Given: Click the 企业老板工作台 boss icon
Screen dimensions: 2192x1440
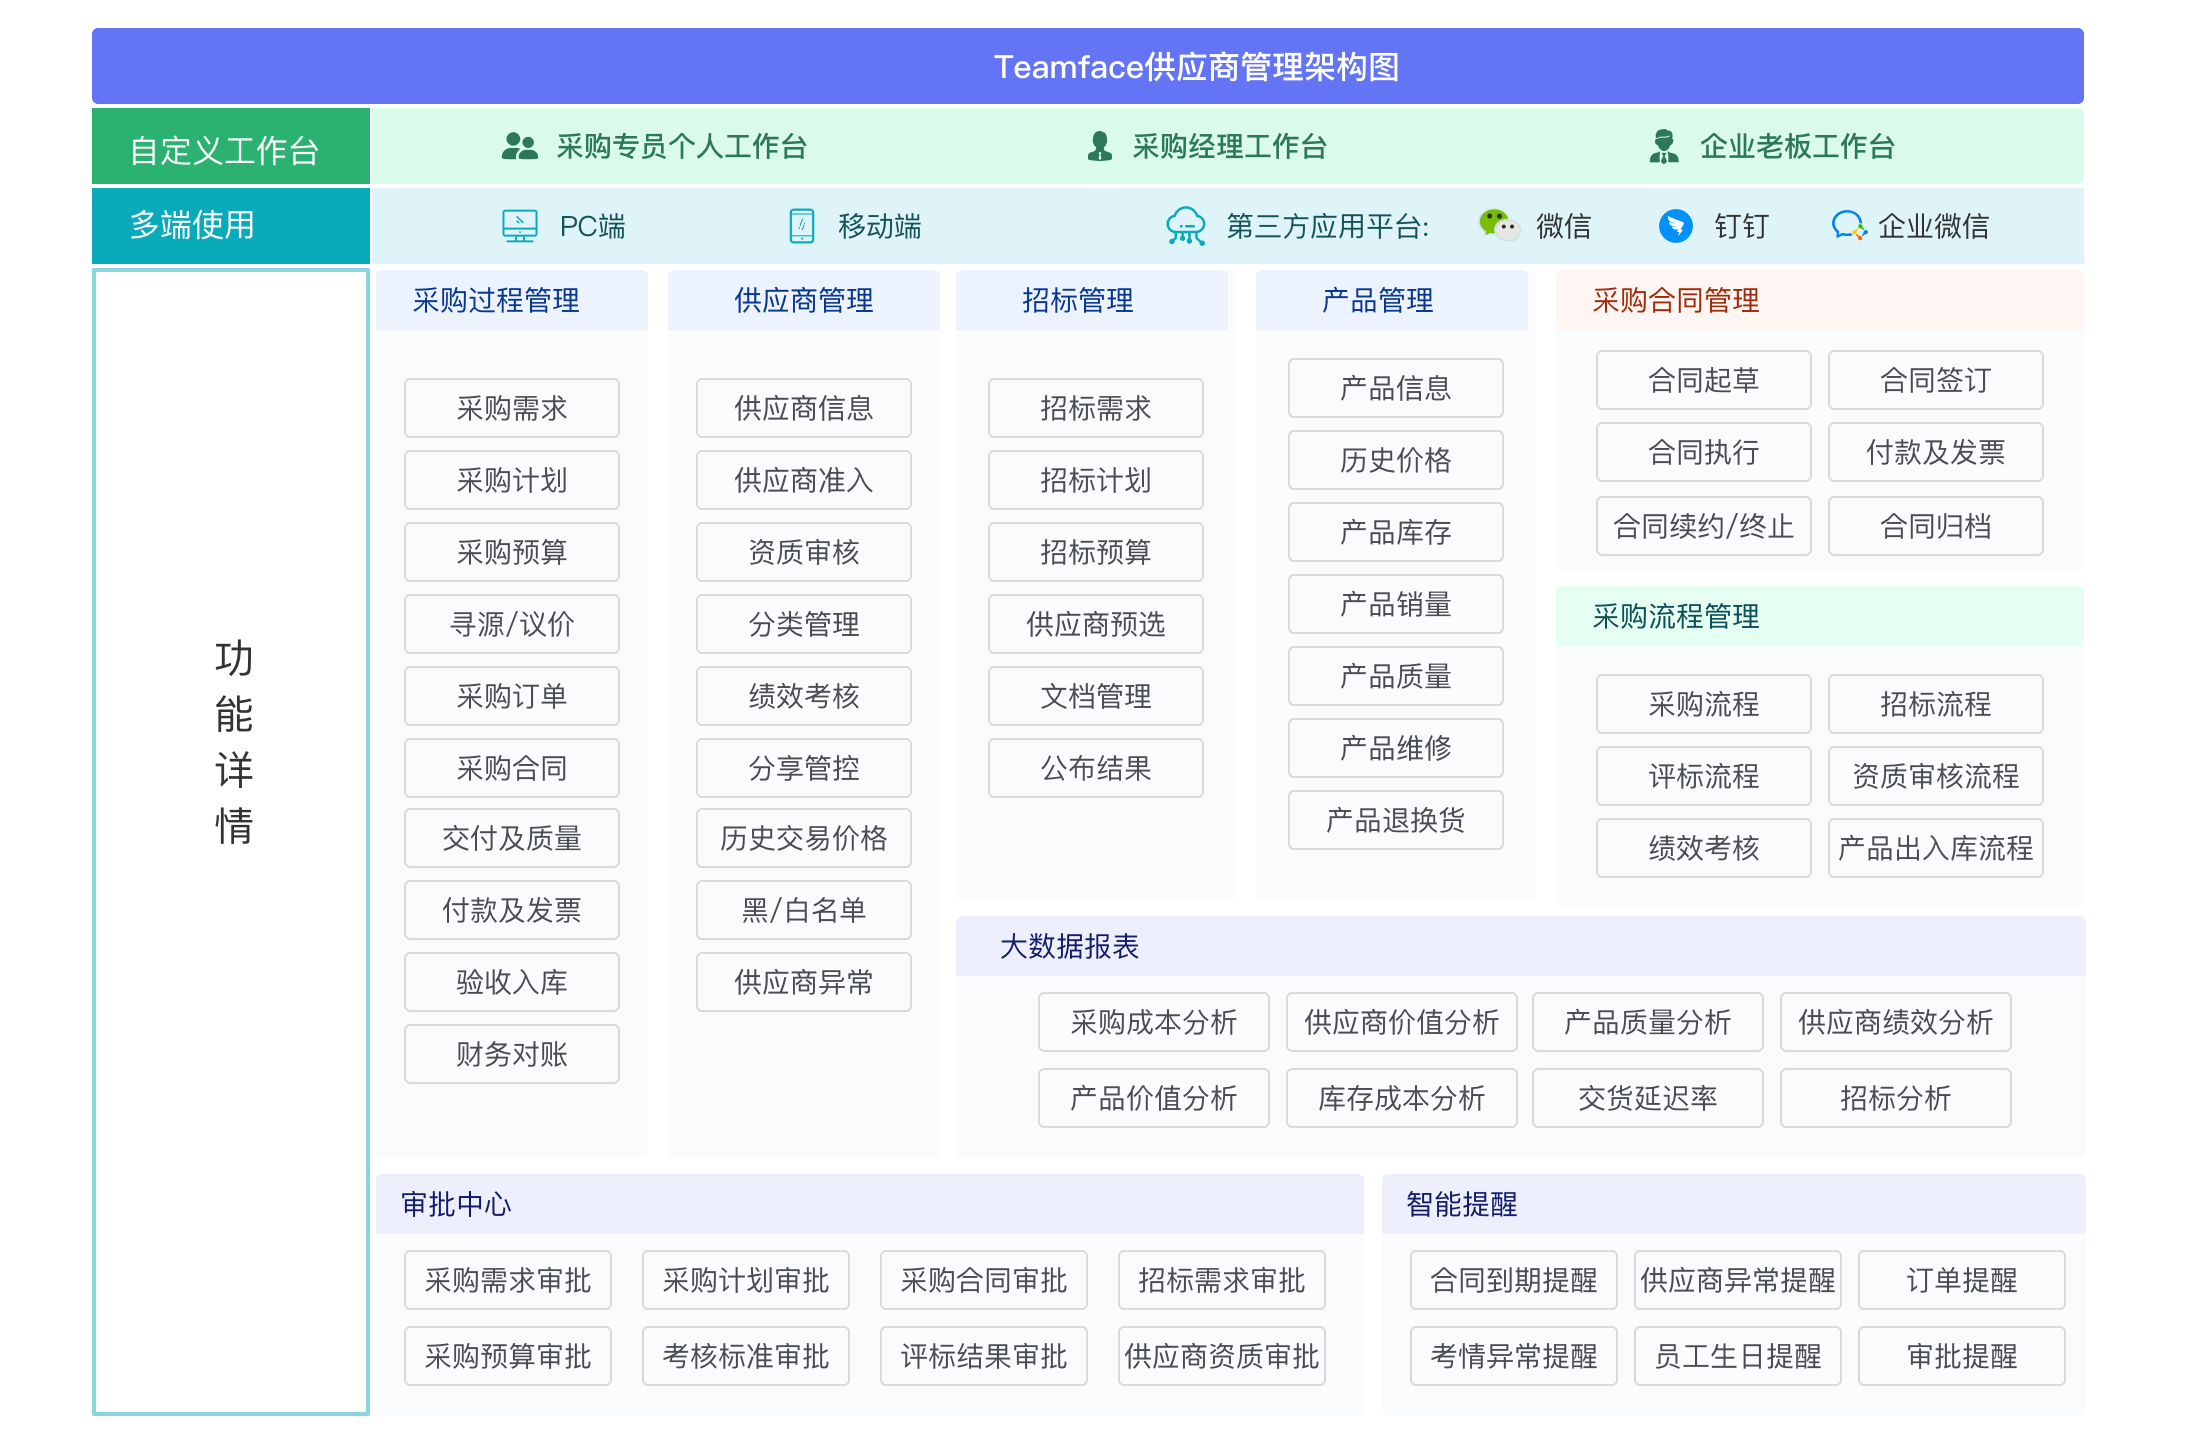Looking at the screenshot, I should coord(1664,146).
